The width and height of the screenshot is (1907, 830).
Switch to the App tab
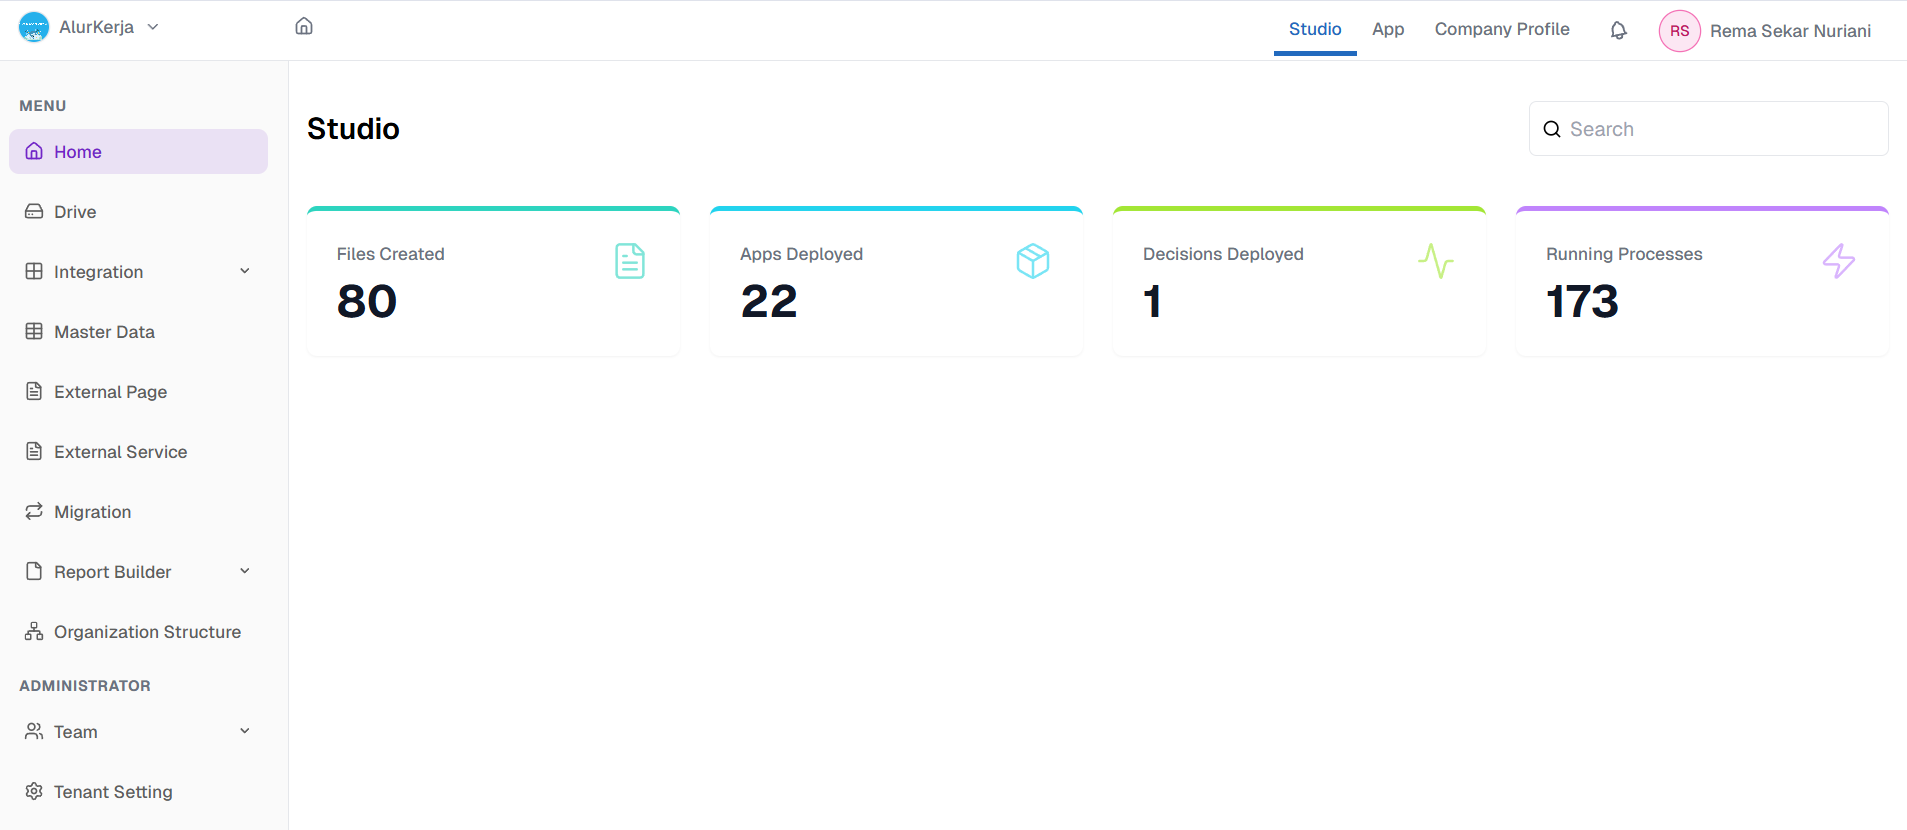[1388, 29]
